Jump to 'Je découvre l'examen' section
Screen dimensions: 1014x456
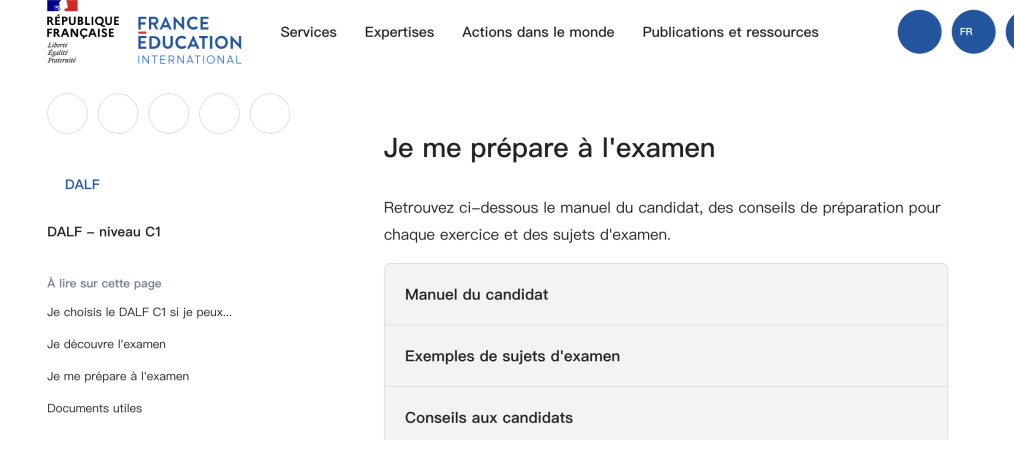[x=106, y=344]
